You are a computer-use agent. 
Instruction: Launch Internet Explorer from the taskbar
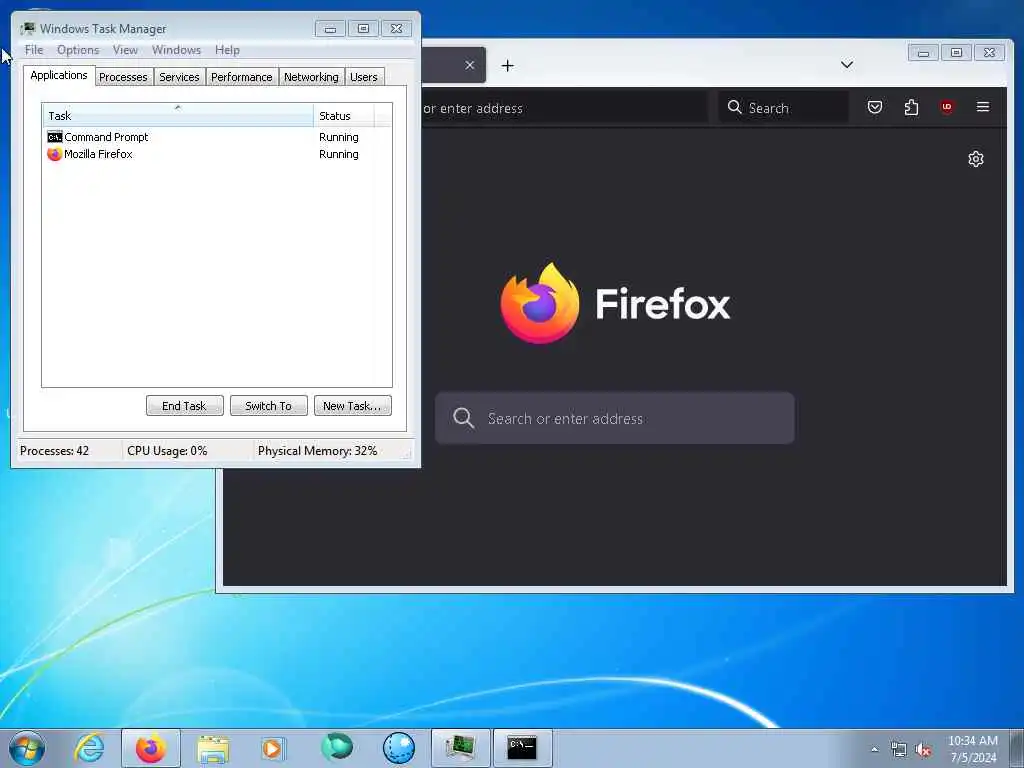point(89,748)
